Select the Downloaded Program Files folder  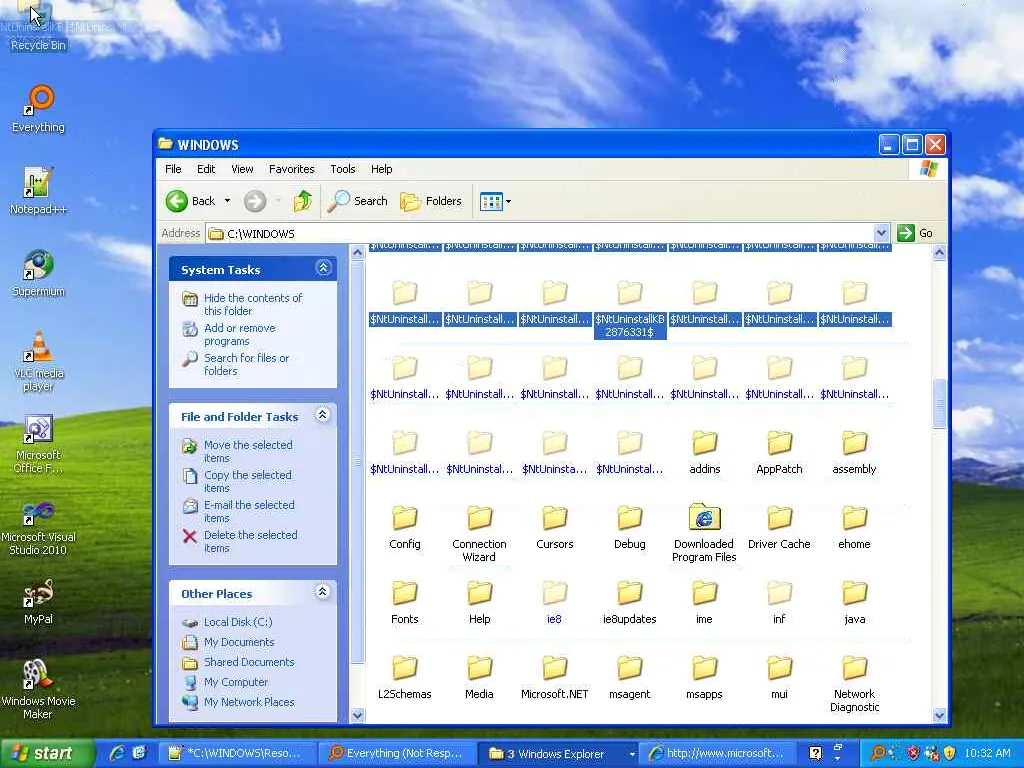[704, 533]
